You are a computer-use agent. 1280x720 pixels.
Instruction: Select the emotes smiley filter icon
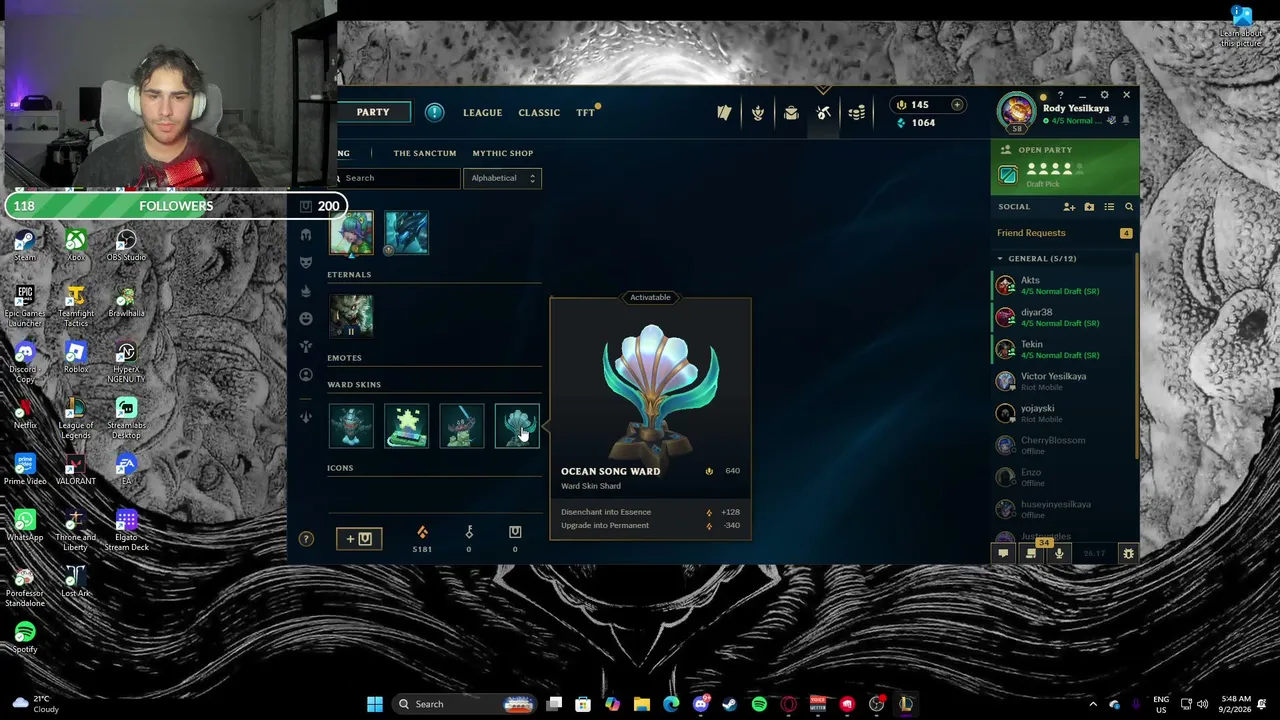[306, 318]
